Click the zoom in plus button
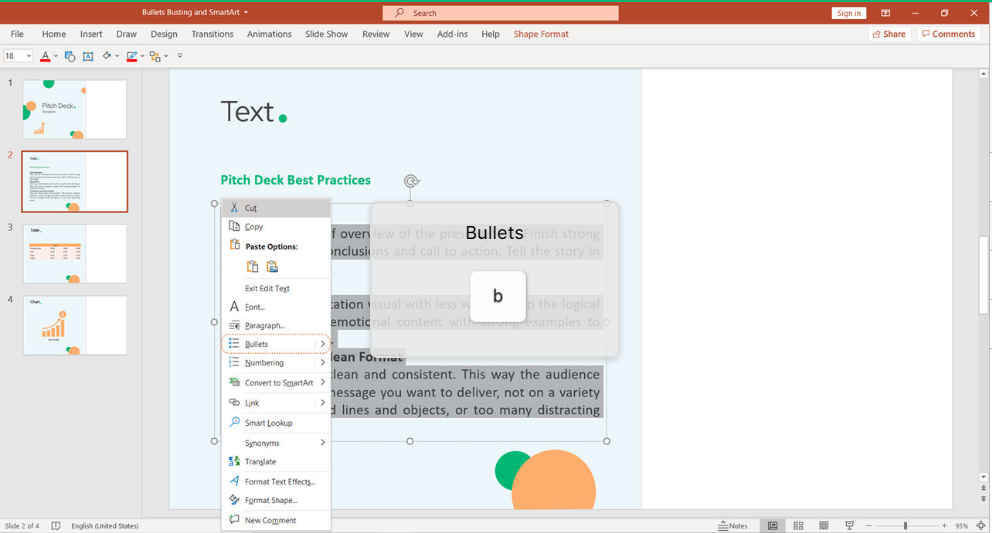This screenshot has width=992, height=533. pyautogui.click(x=944, y=526)
